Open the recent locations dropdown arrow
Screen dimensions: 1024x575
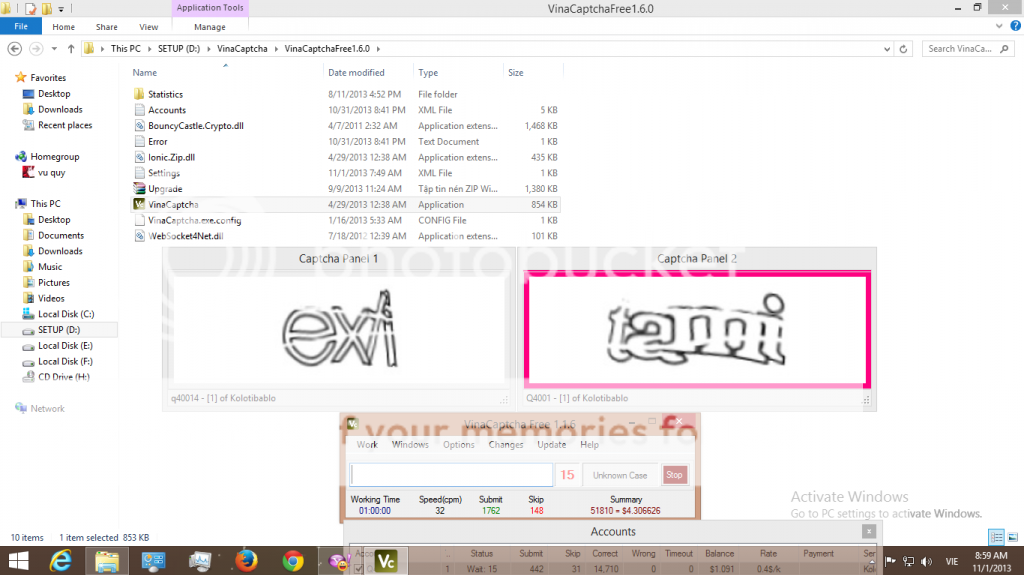click(55, 48)
